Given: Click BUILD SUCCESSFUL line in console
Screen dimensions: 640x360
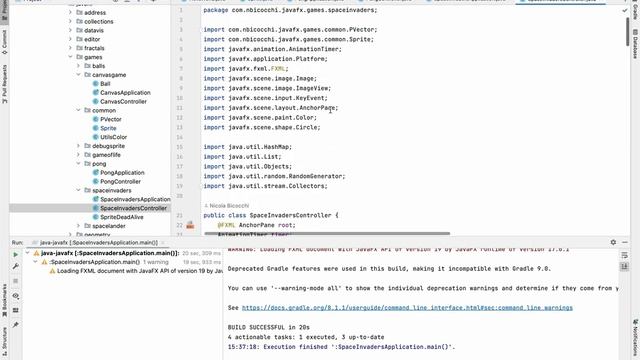Looking at the screenshot, I should tap(269, 327).
